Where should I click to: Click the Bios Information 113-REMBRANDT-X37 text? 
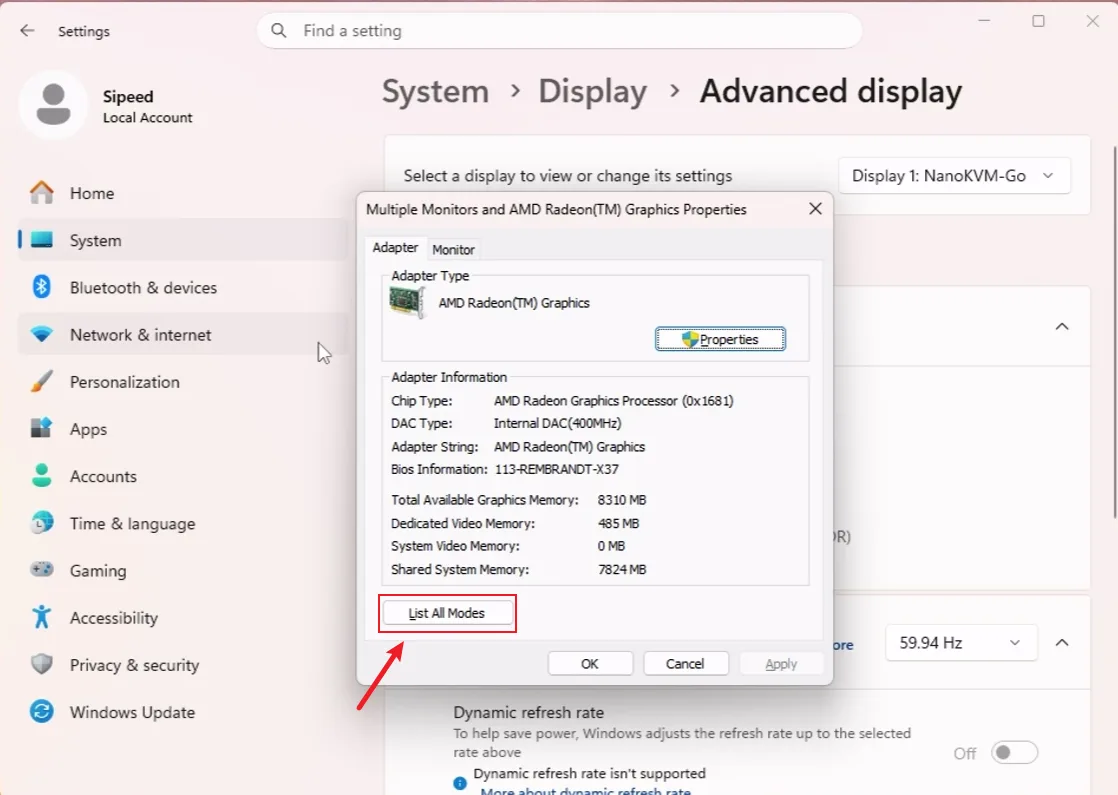(x=557, y=469)
